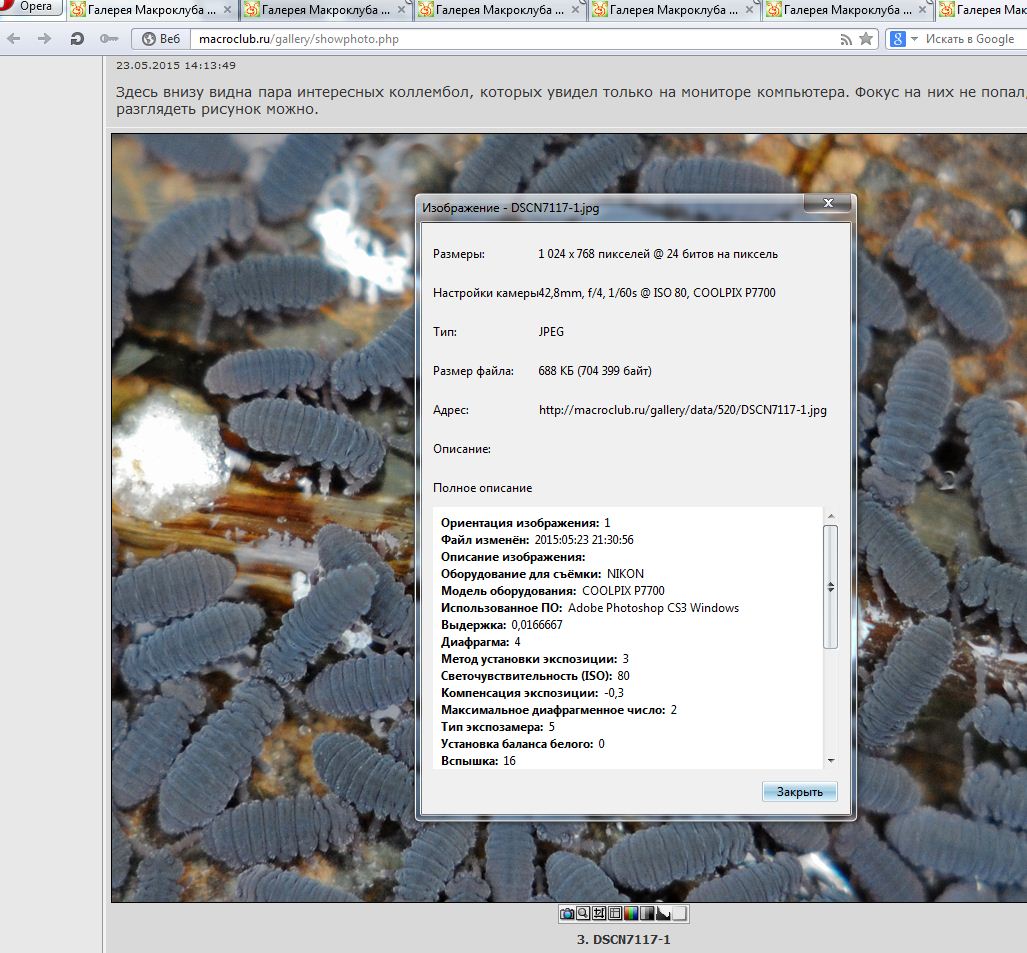Screen dimensions: 1027x953
Task: Click the RGB color bars icon
Action: tap(631, 914)
